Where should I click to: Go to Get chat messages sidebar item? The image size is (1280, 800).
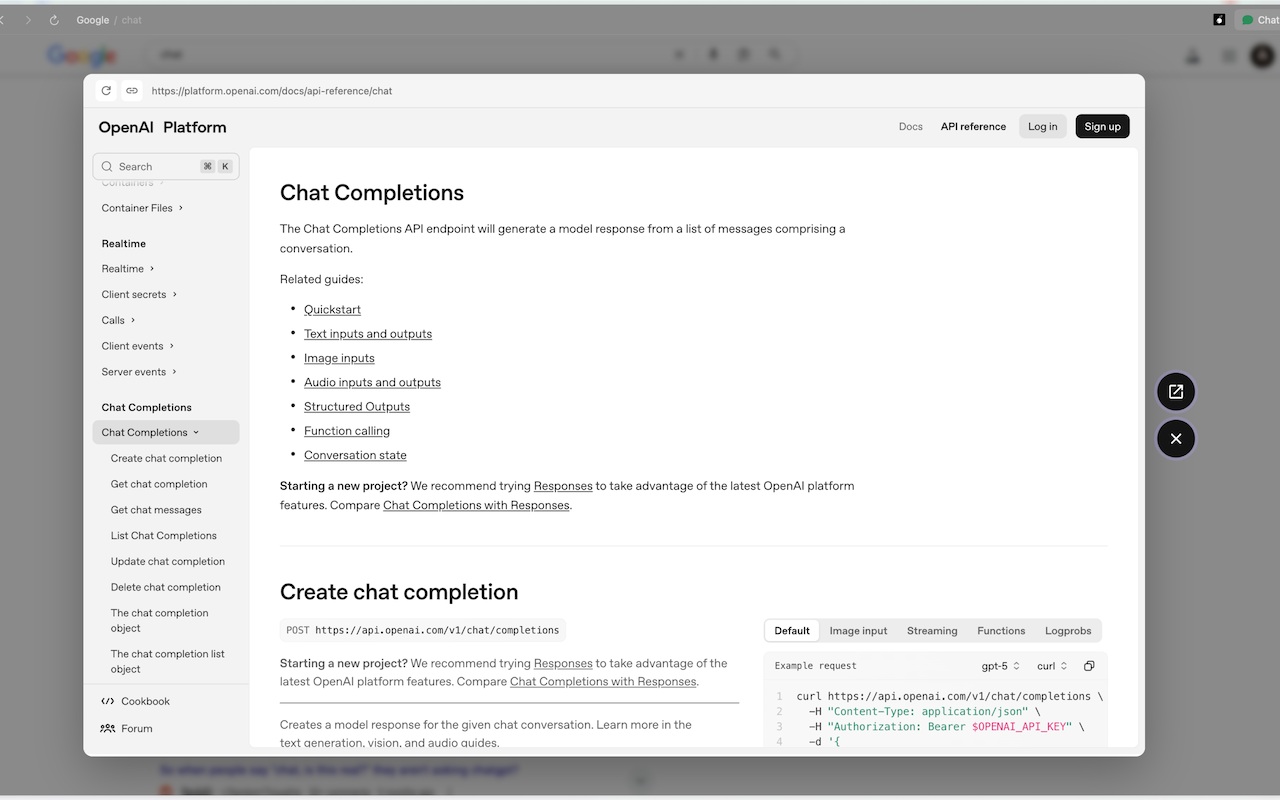click(156, 510)
